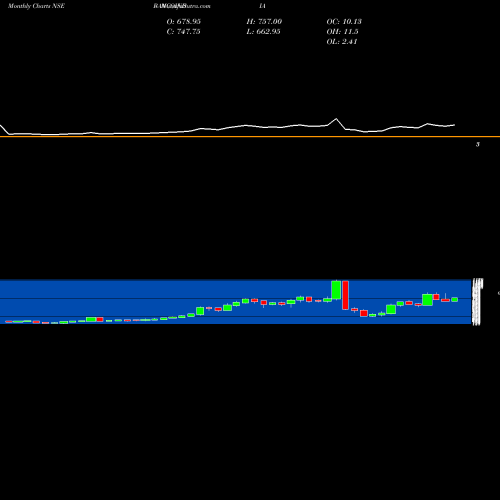The height and width of the screenshot is (500, 500).
Task: Click the 'OC: 10.13' reading
Action: [x=344, y=21]
